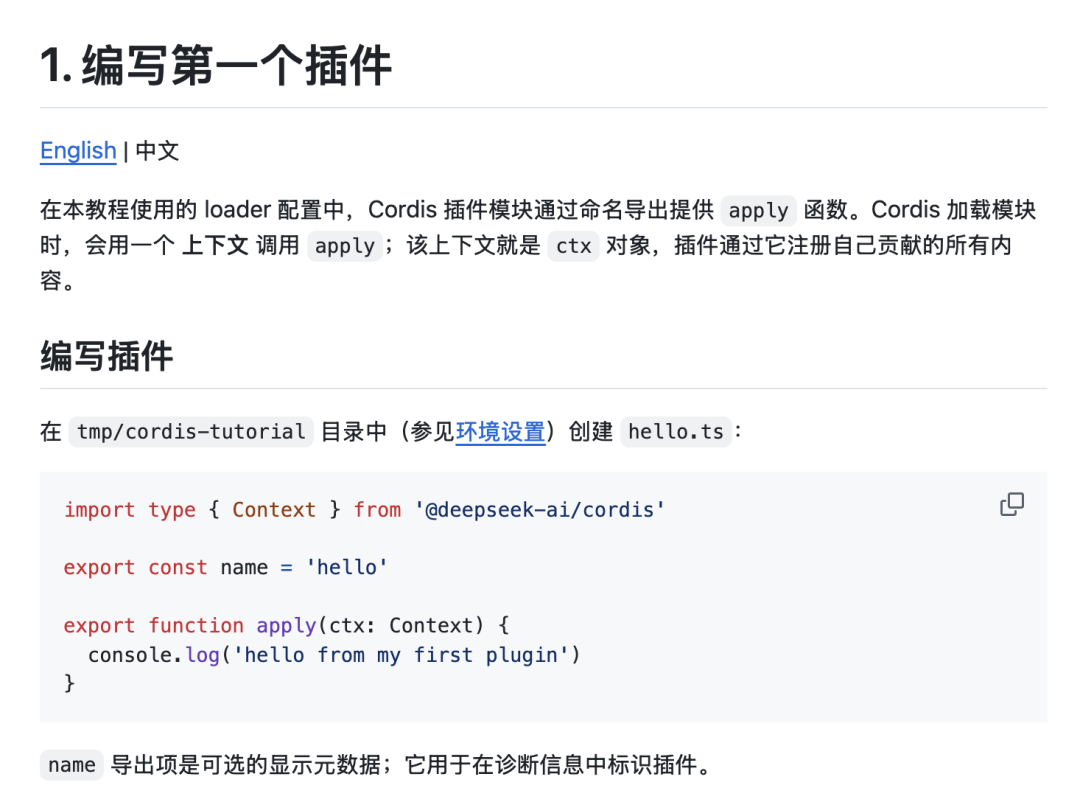Click the 'hello' string literal in code
This screenshot has width=1080, height=802.
(346, 567)
